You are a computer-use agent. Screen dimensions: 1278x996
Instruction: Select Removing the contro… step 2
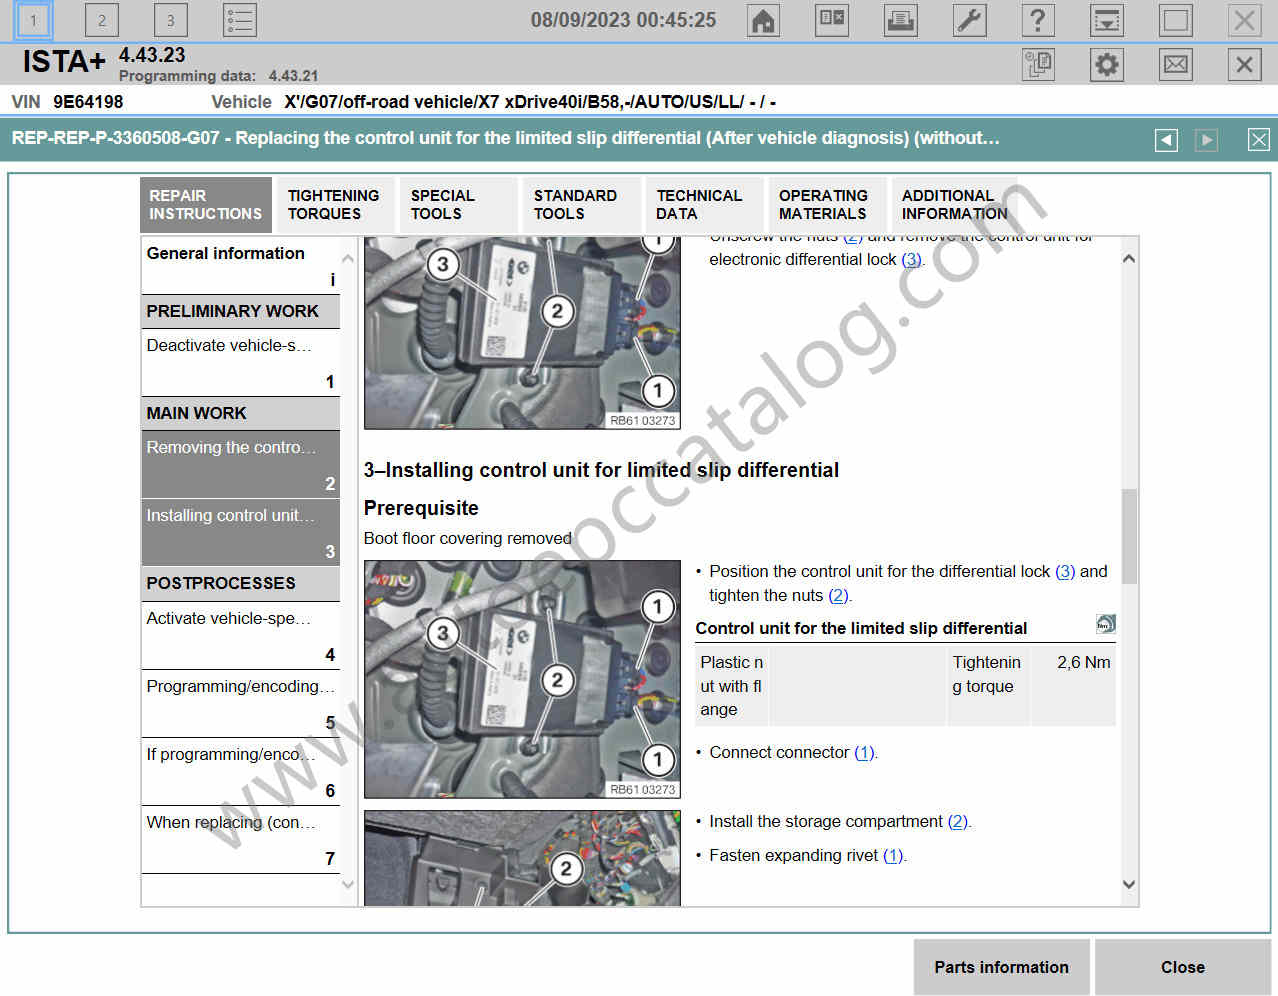click(x=240, y=464)
